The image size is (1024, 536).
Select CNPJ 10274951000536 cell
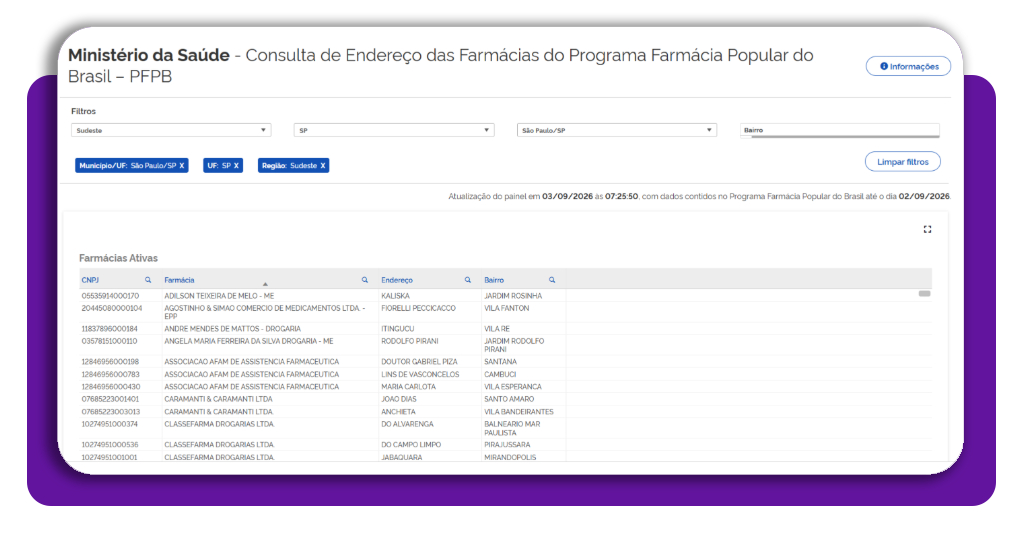pyautogui.click(x=110, y=445)
